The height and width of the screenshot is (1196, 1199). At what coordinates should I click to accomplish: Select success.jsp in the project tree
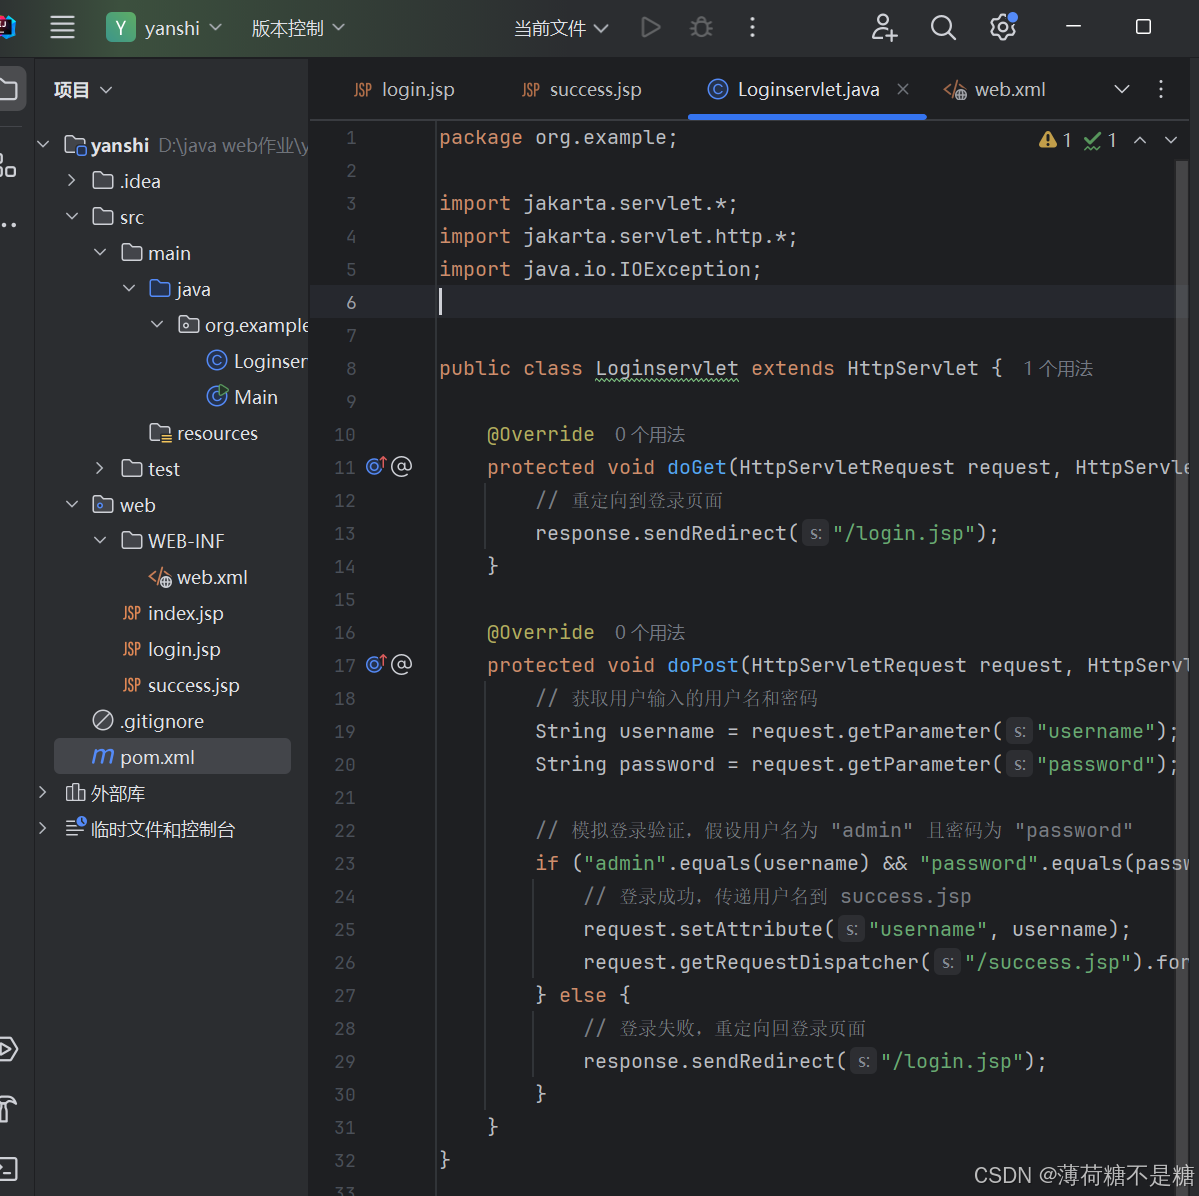[180, 685]
